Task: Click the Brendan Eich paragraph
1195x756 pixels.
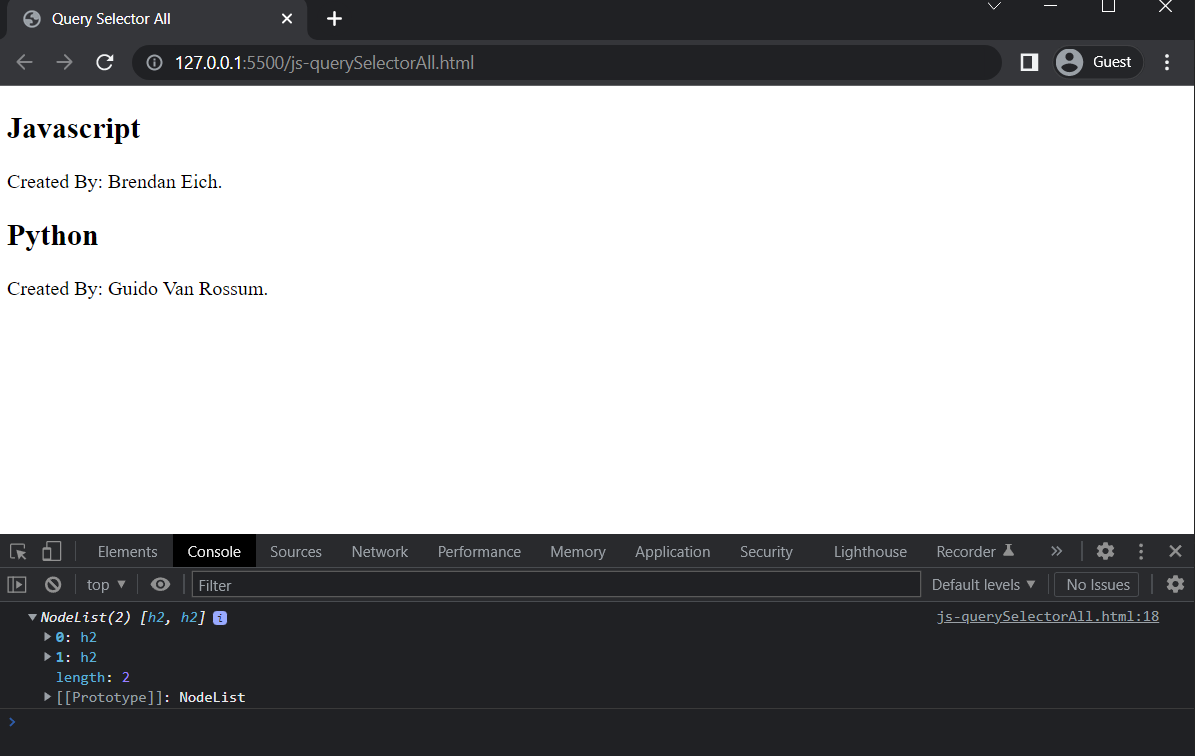Action: point(114,182)
